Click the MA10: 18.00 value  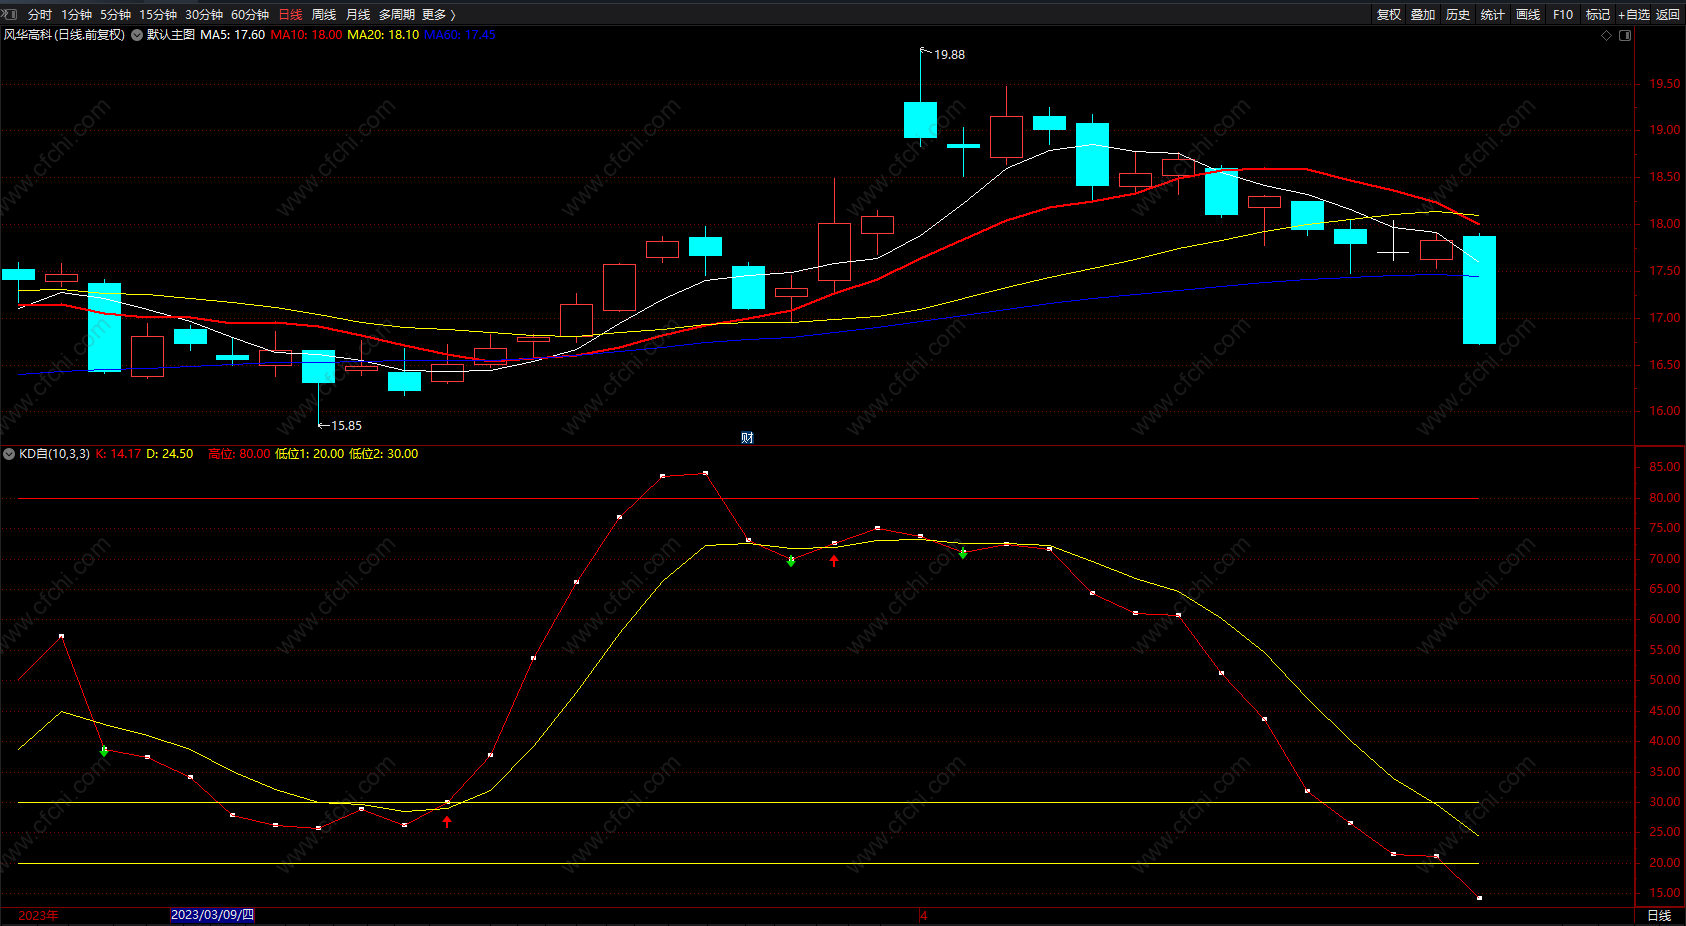click(x=306, y=35)
